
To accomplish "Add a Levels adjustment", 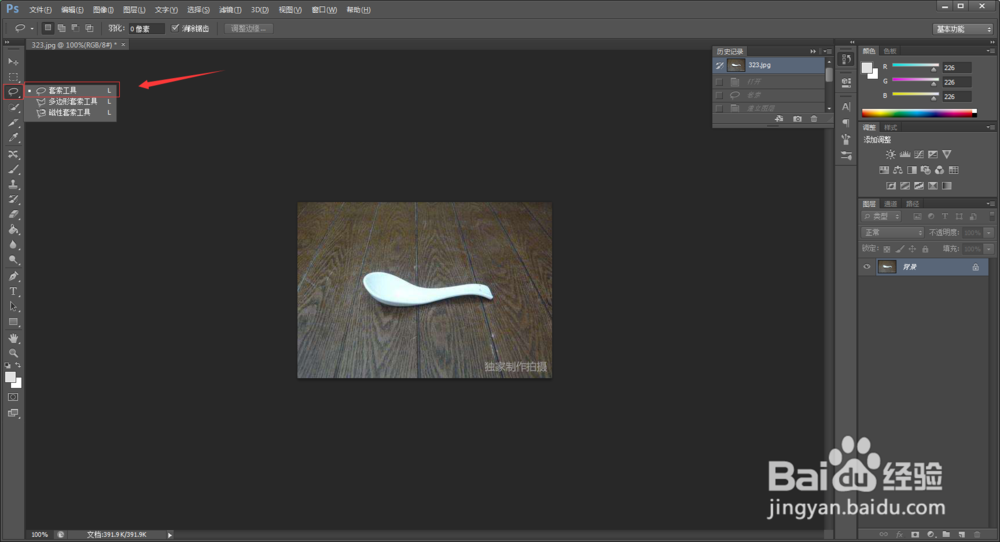I will pos(904,154).
